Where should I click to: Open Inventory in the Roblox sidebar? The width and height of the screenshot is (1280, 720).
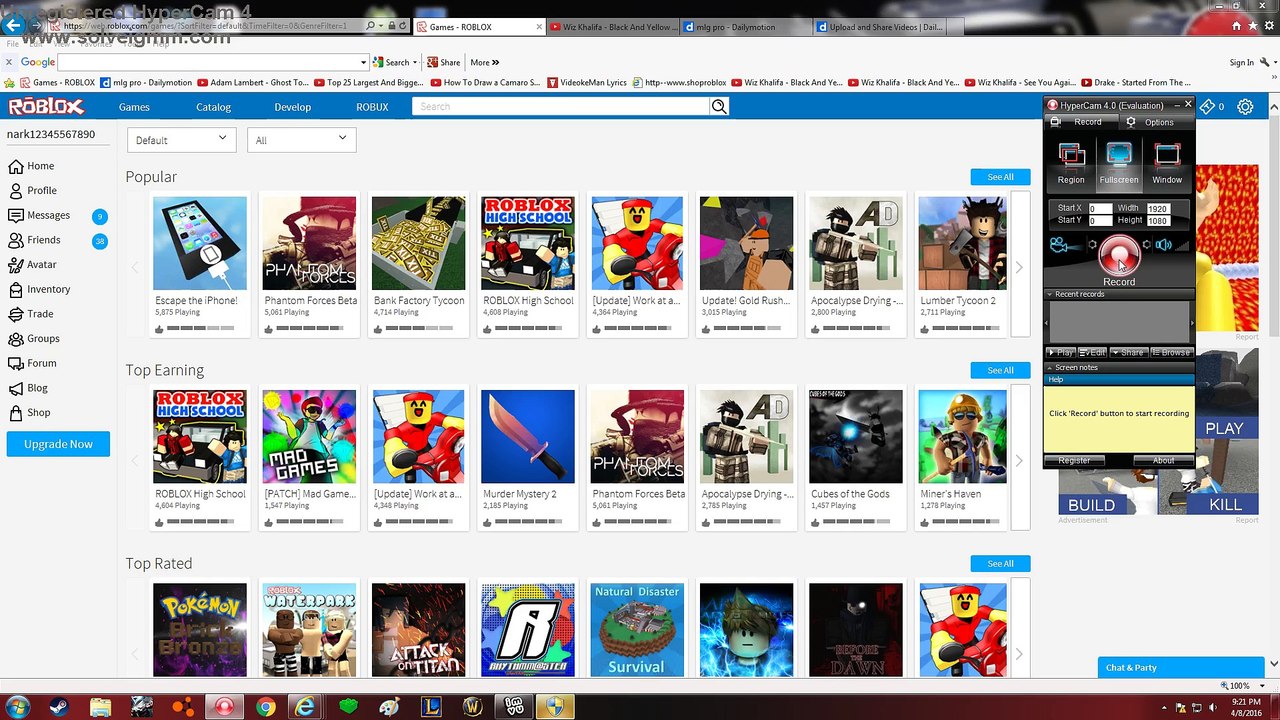click(40, 289)
